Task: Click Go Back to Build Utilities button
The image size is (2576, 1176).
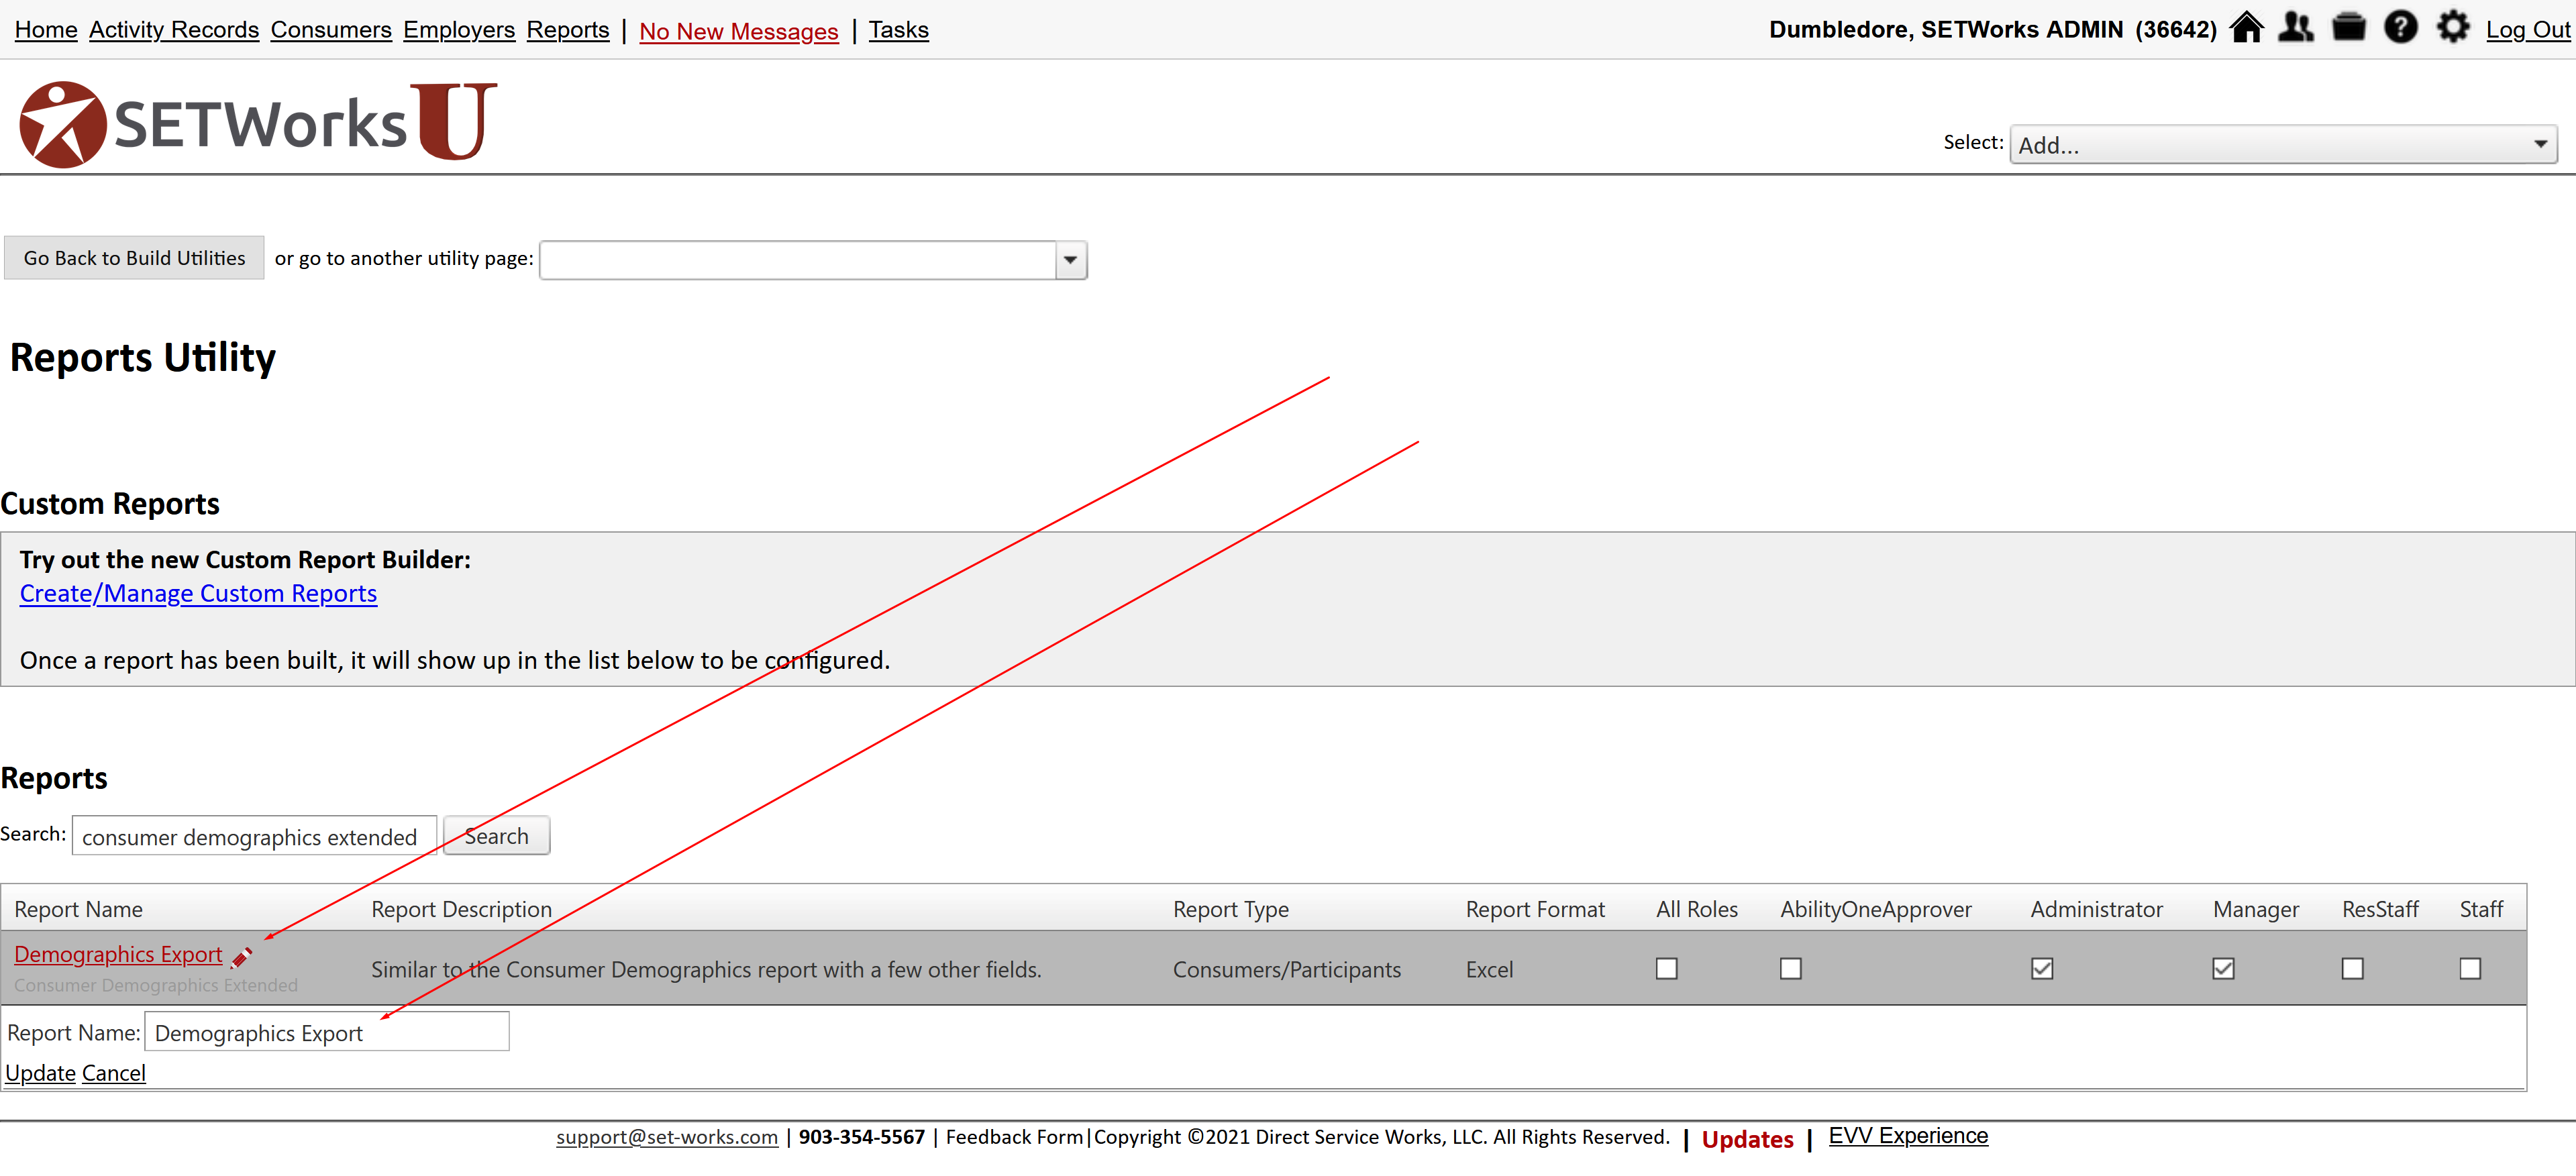Action: 134,258
